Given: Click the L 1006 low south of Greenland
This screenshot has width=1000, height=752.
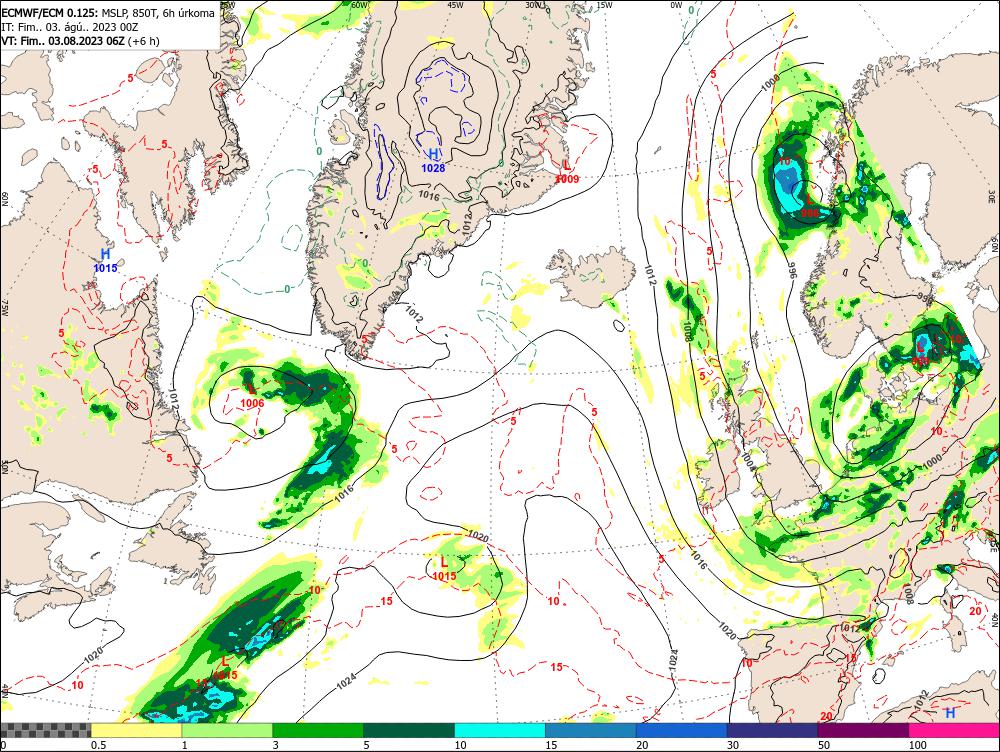Looking at the screenshot, I should coord(252,396).
